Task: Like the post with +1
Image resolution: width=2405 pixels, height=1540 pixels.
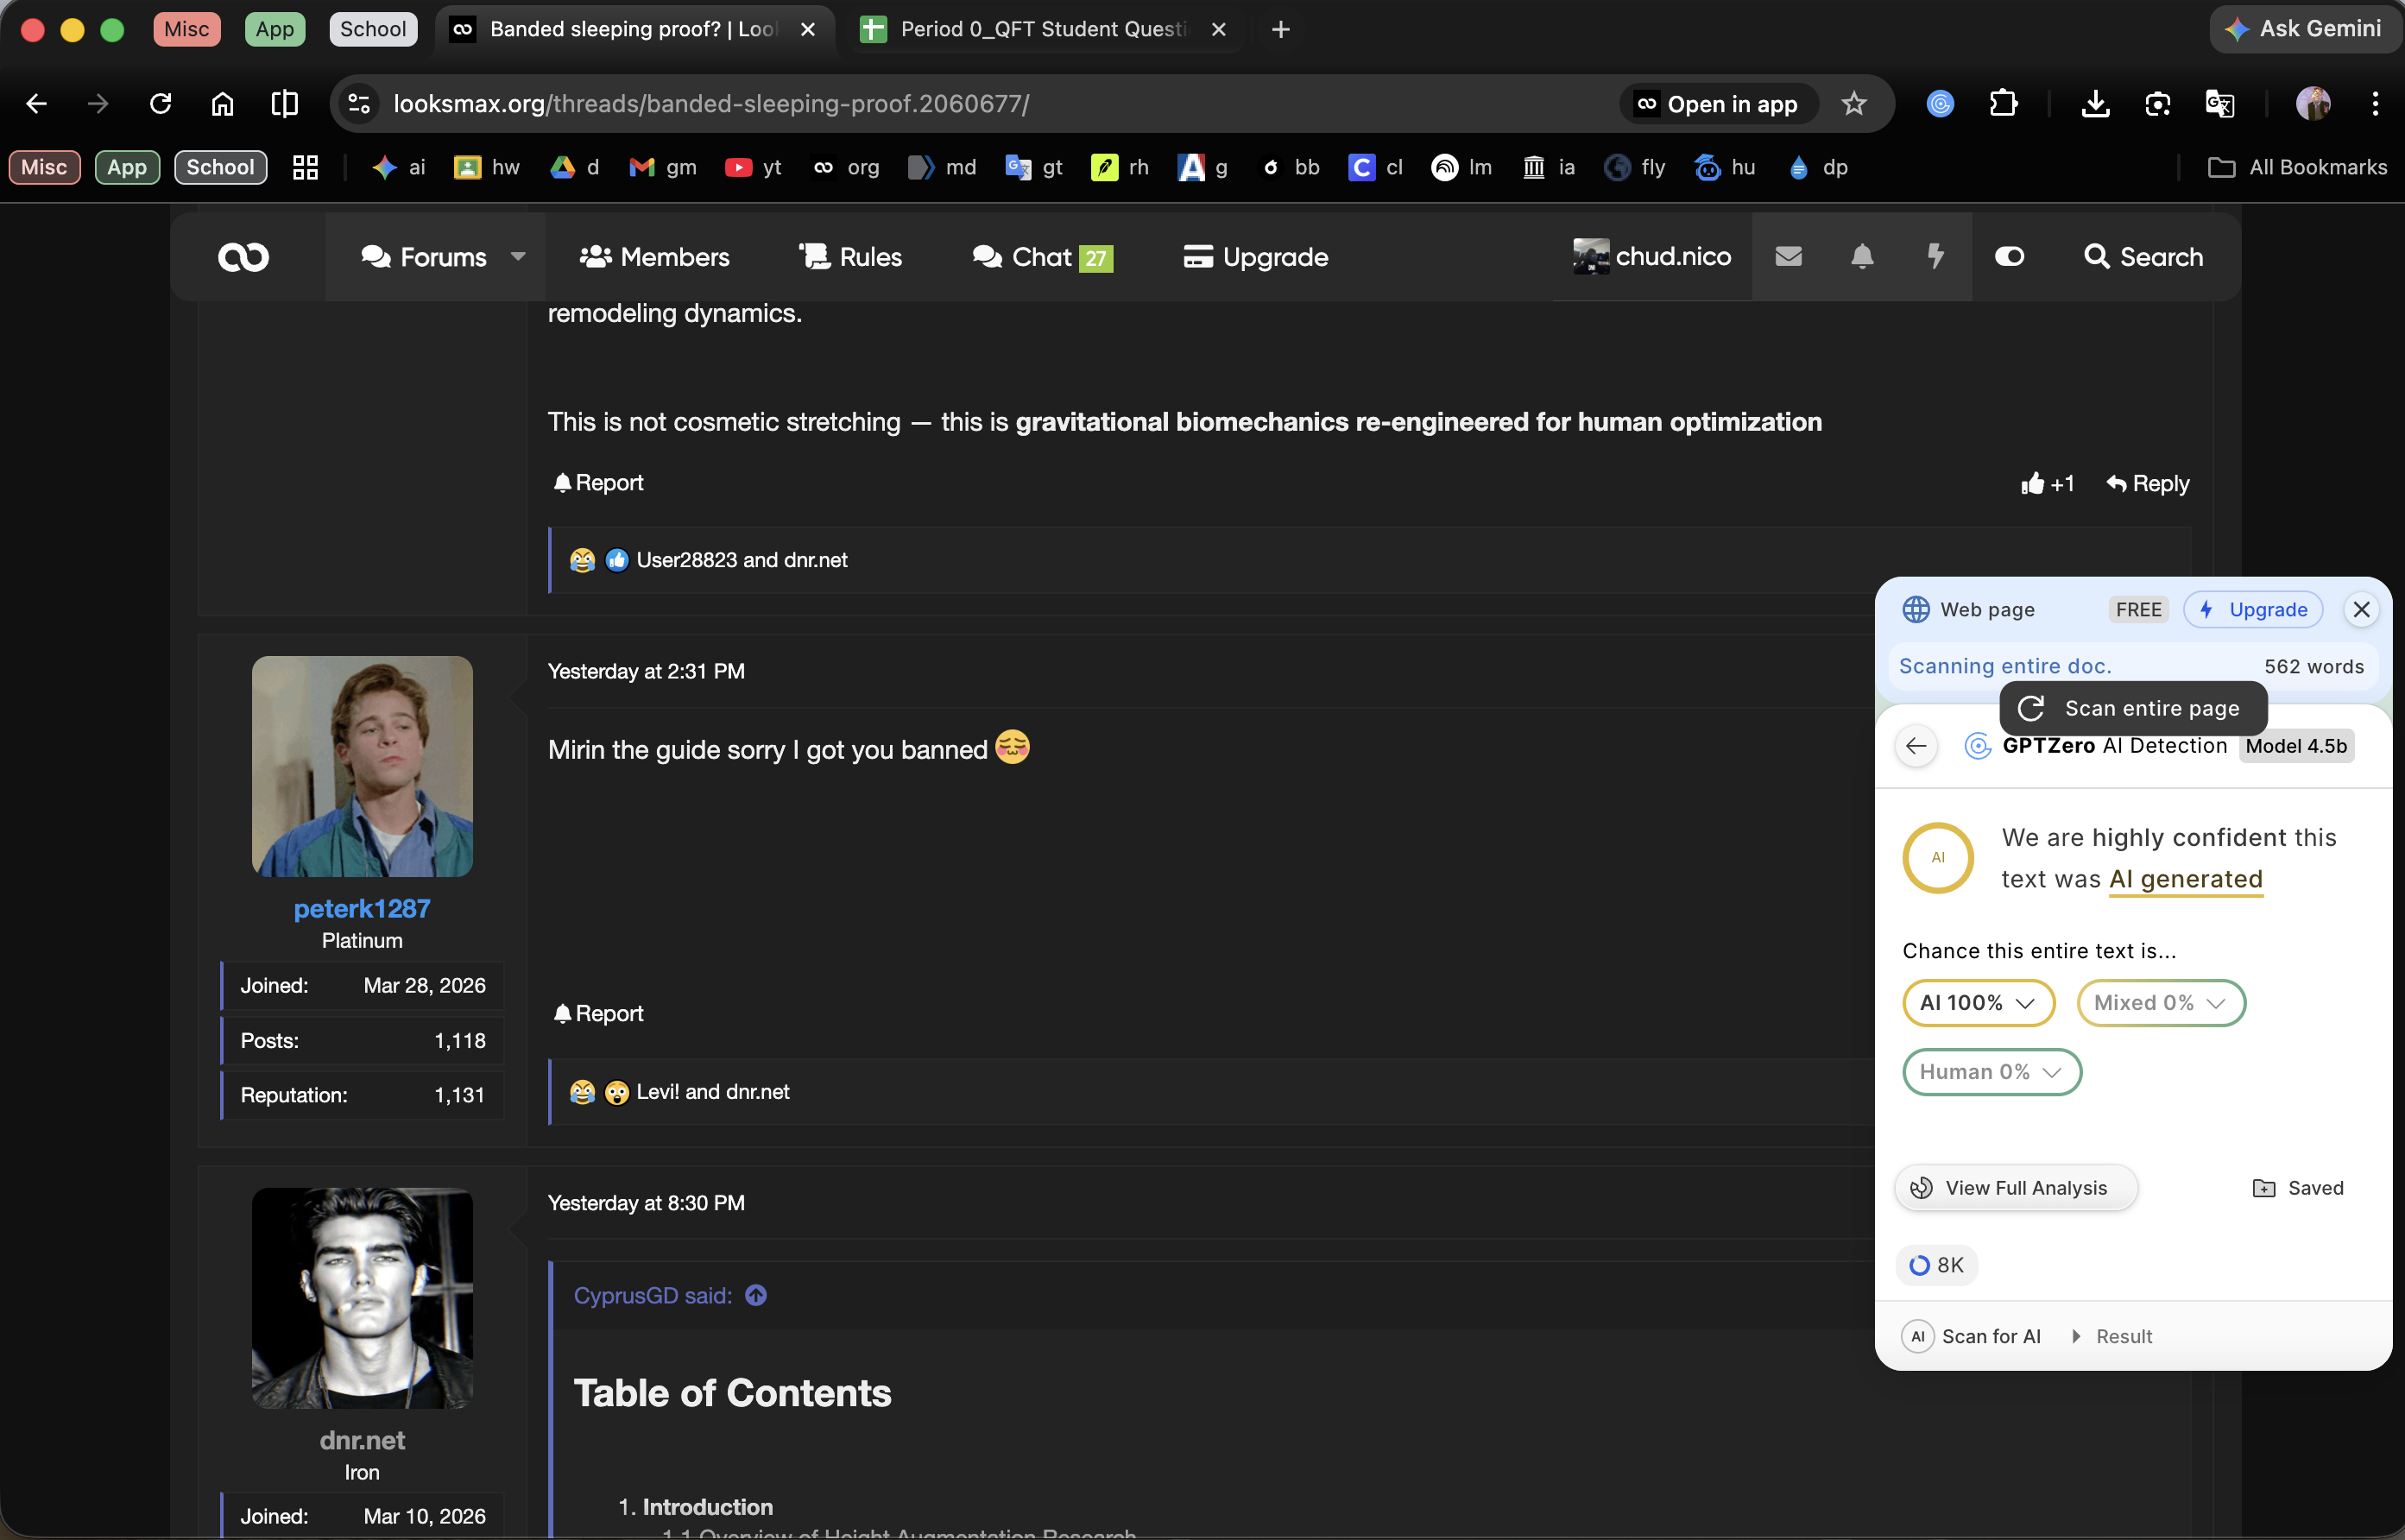Action: pyautogui.click(x=2046, y=483)
